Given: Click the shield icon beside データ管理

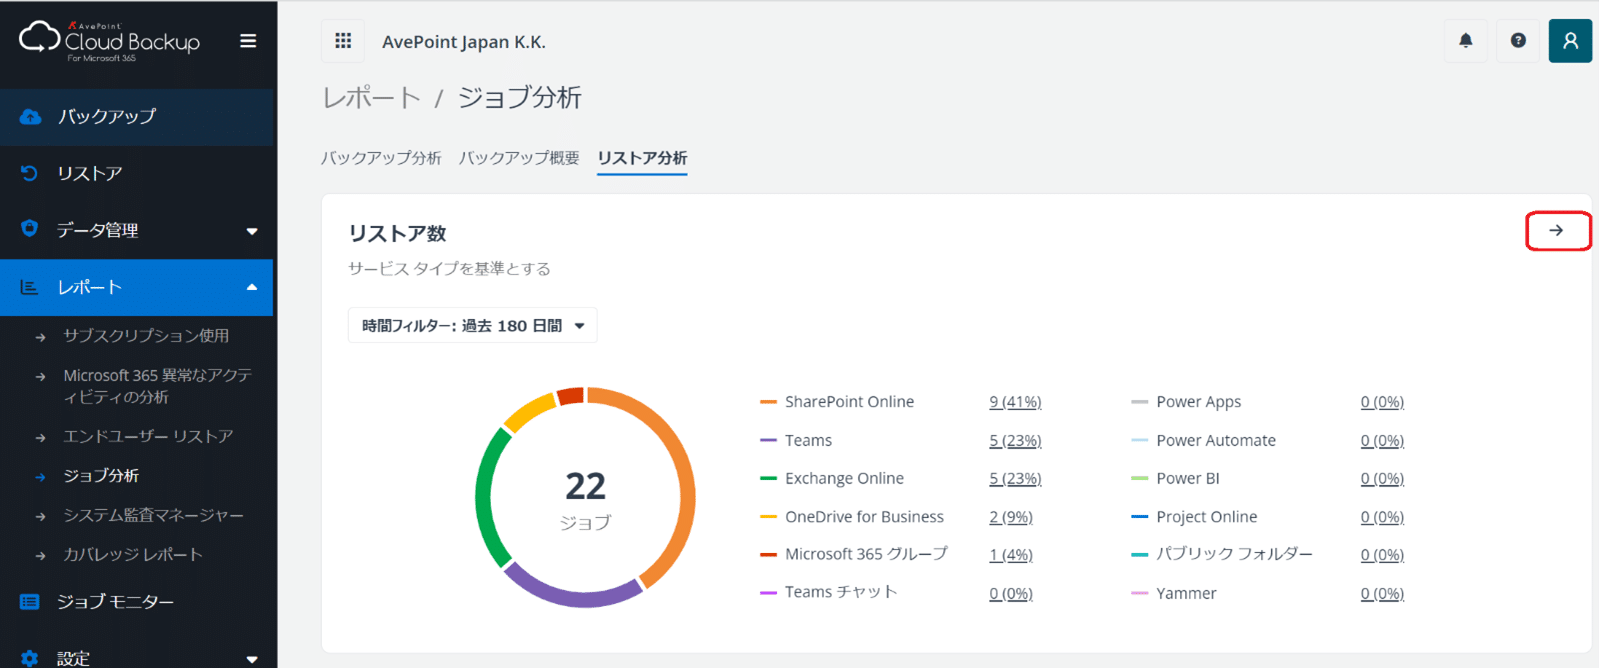Looking at the screenshot, I should pos(29,229).
